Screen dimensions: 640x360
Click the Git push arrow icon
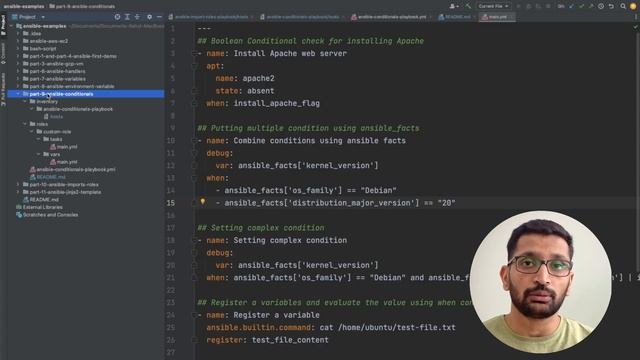591,6
